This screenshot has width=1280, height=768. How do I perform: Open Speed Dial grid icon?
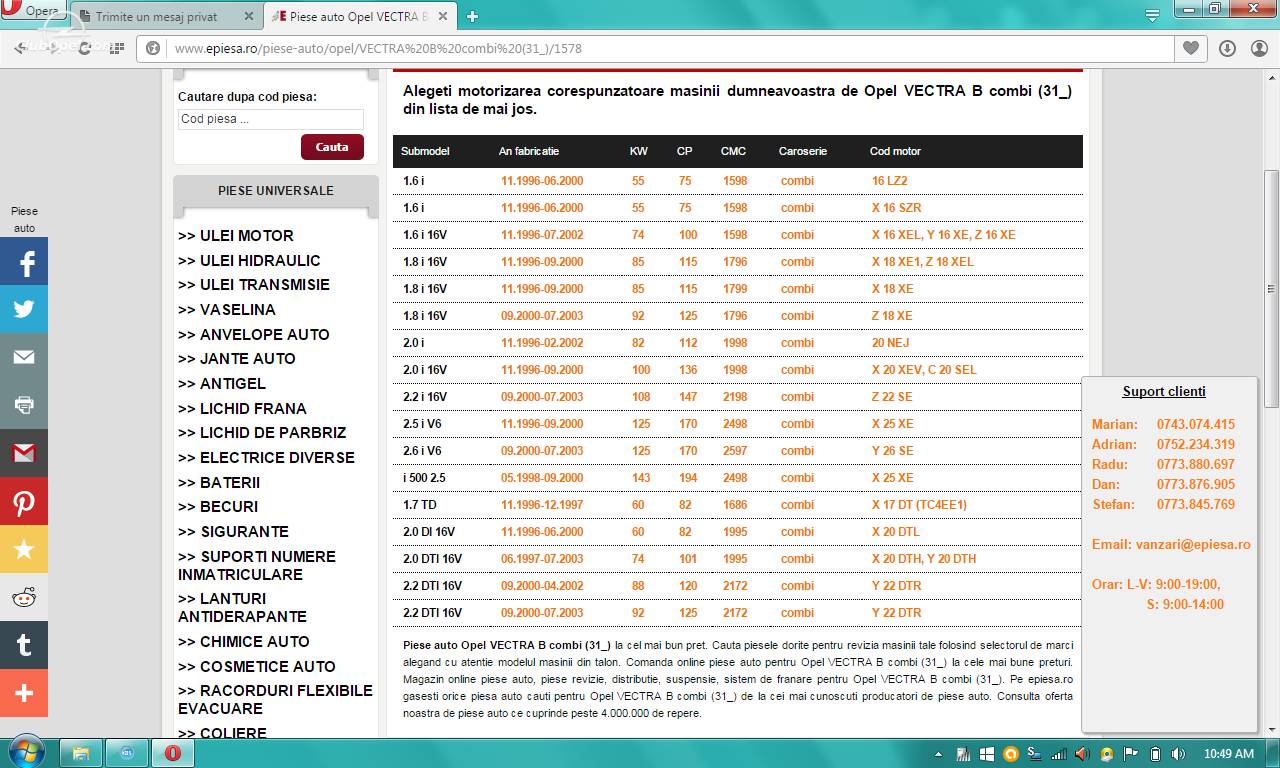click(x=118, y=48)
